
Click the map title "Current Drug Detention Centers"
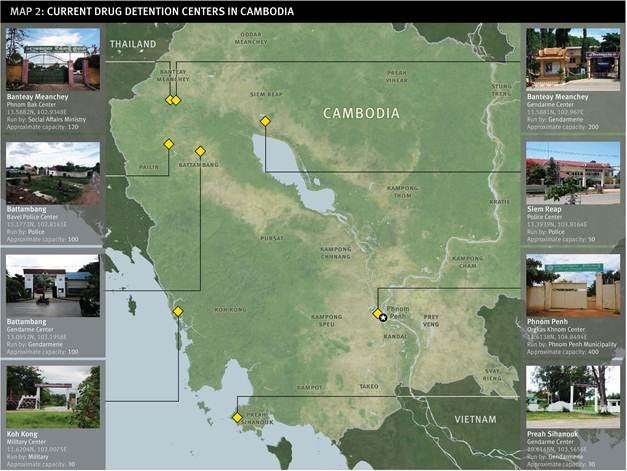pos(151,11)
